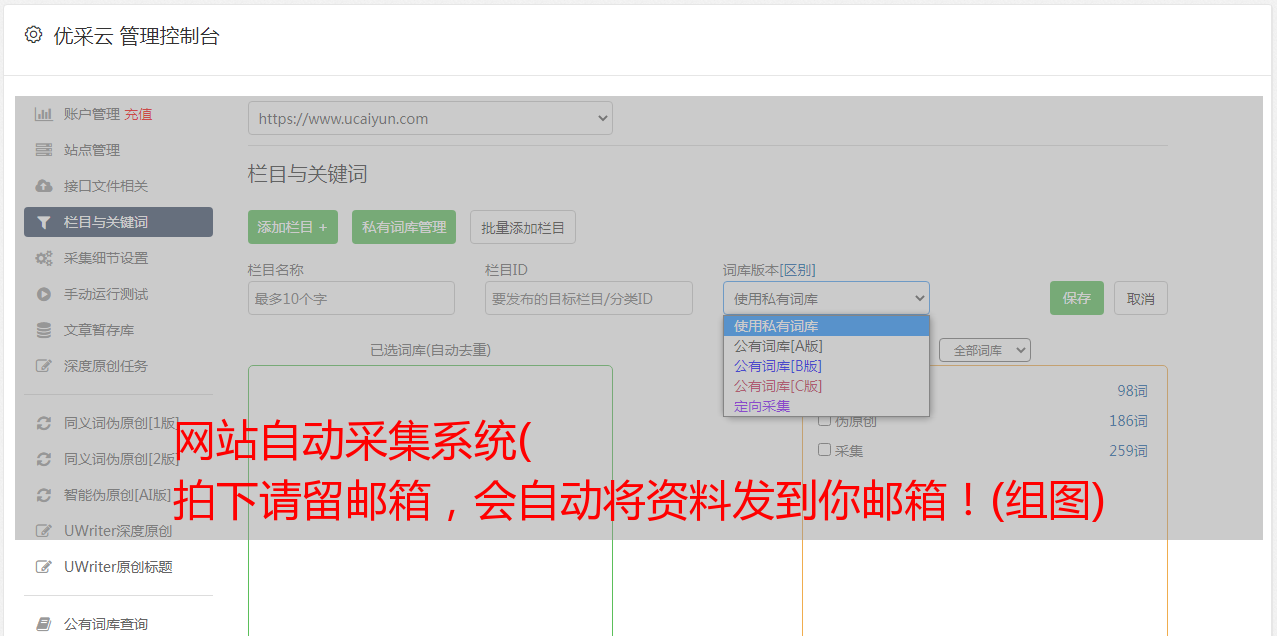Click the server icon for 站点管理

click(x=44, y=150)
